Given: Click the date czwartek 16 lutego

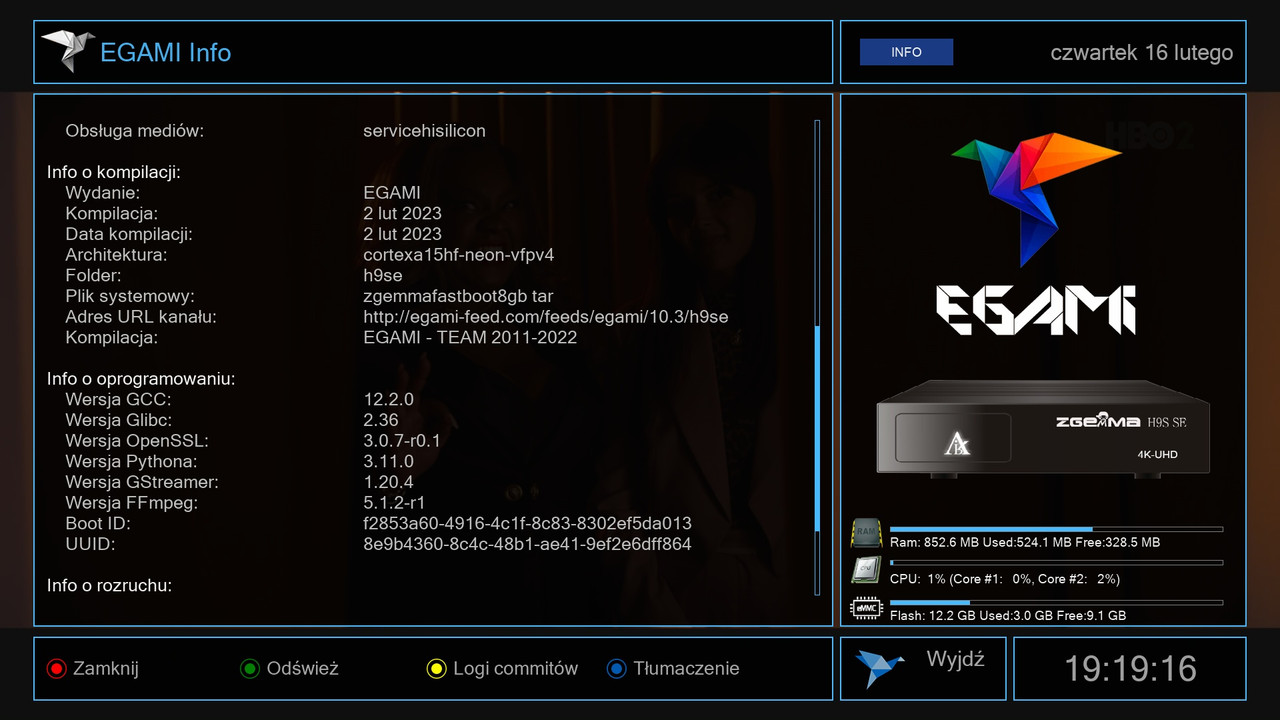Looking at the screenshot, I should coord(1141,53).
